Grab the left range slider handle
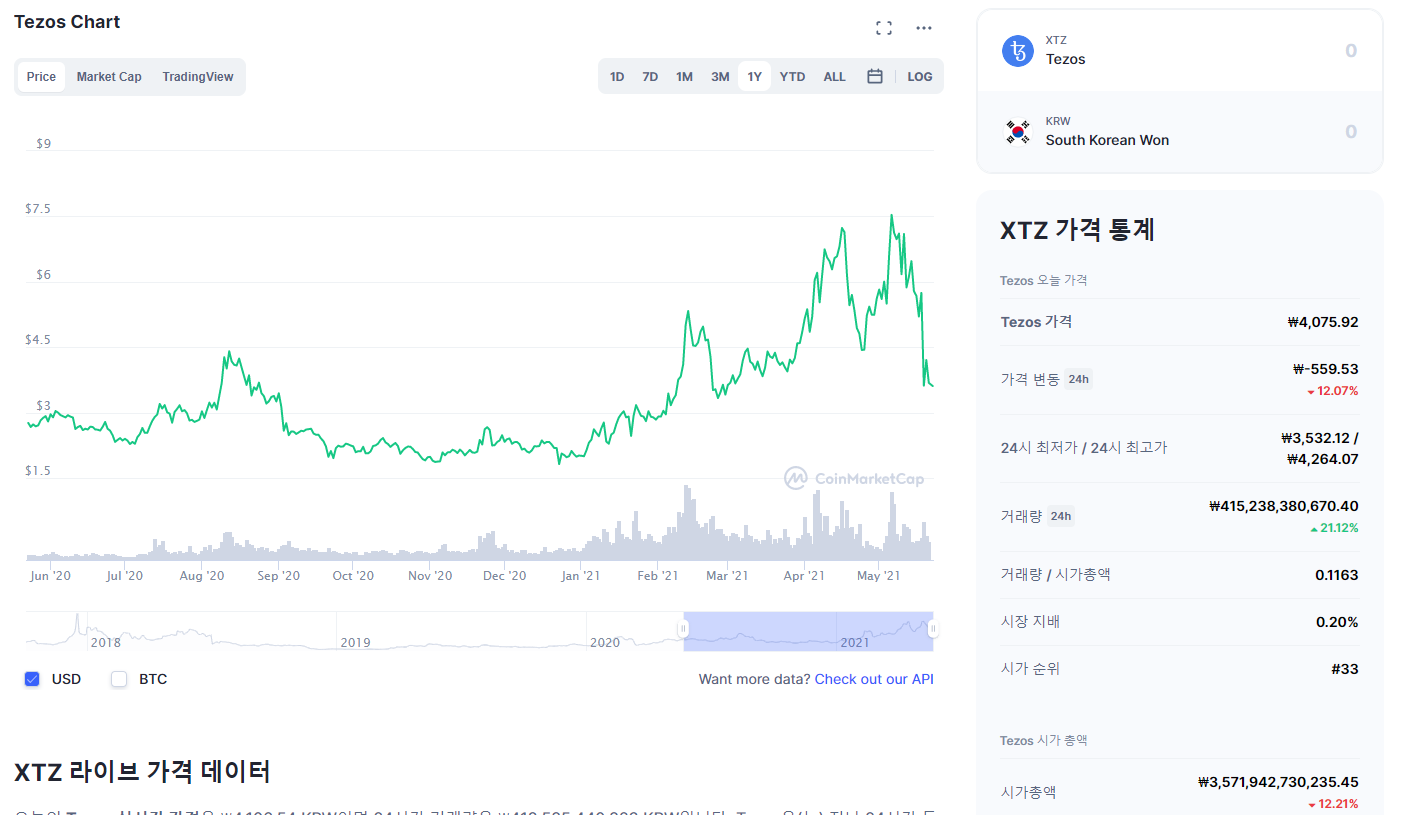Viewport: 1404px width, 815px height. pos(683,629)
